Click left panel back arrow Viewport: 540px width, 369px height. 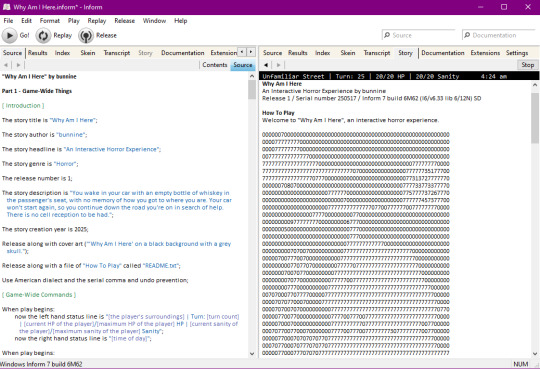(x=6, y=65)
